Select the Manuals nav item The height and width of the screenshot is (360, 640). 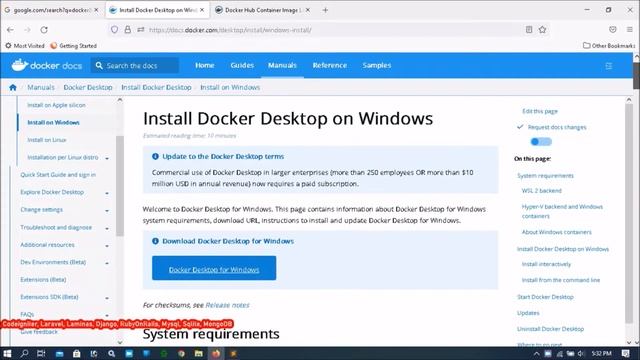tap(282, 65)
